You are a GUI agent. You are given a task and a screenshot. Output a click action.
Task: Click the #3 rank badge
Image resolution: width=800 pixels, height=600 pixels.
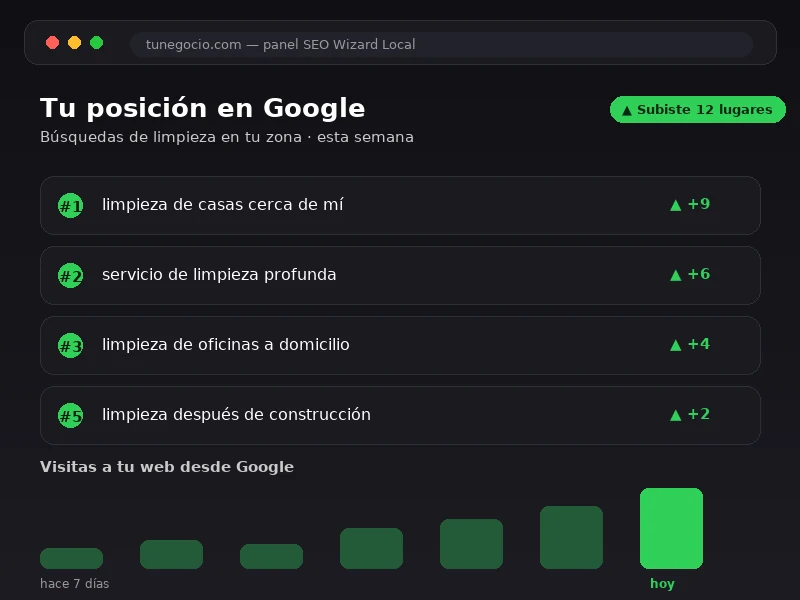(70, 345)
